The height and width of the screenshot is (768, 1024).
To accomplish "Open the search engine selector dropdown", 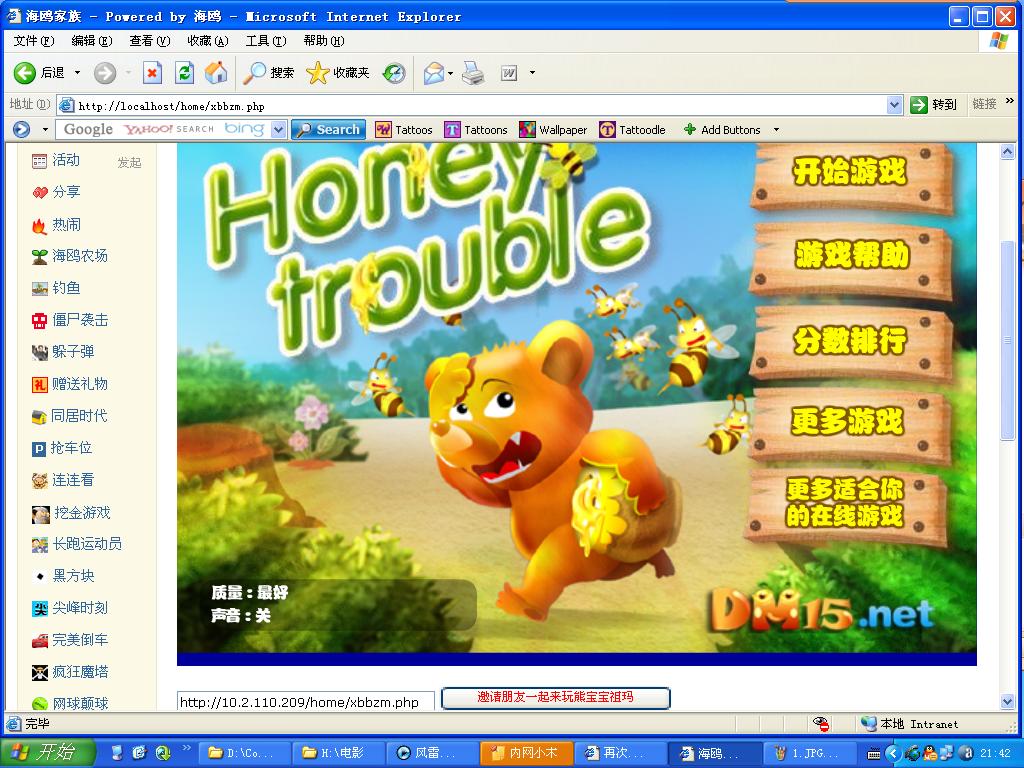I will (279, 129).
